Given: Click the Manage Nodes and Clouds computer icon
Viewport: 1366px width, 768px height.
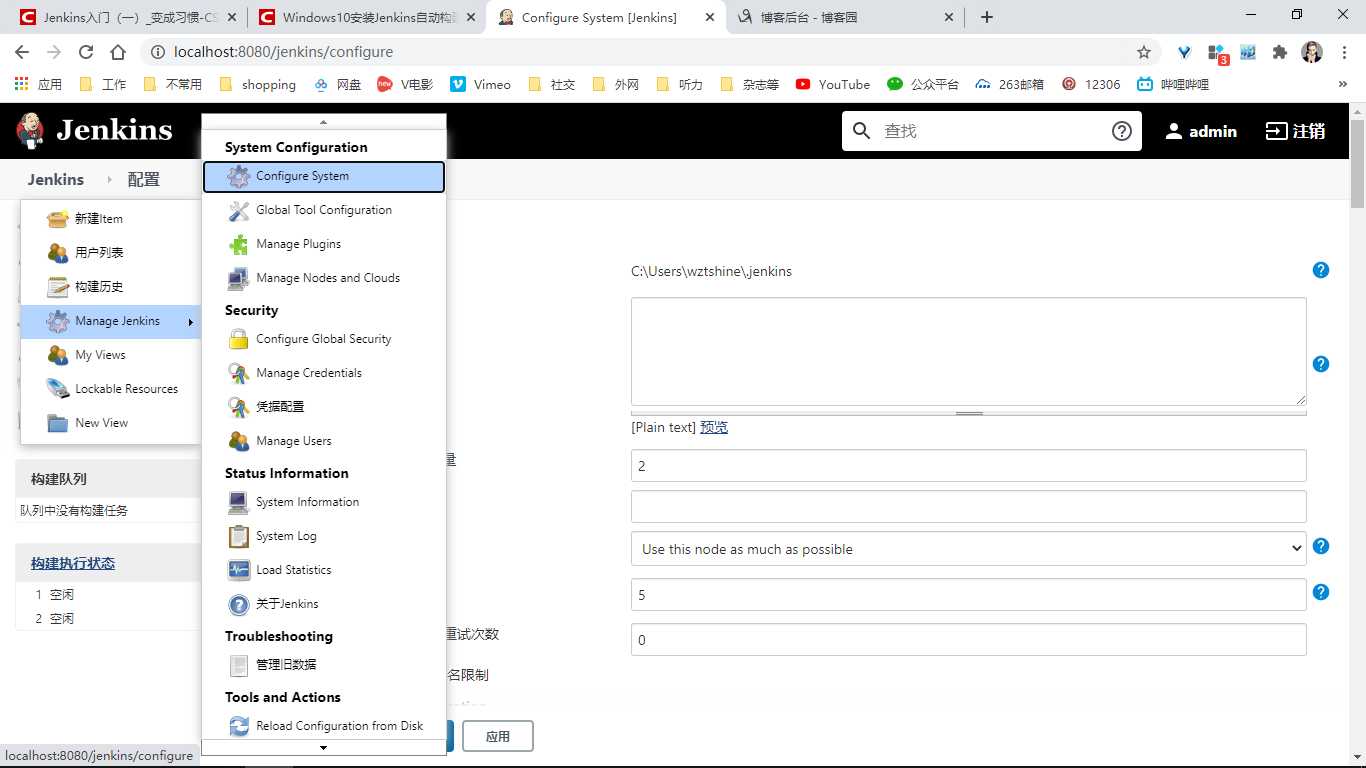Looking at the screenshot, I should point(239,279).
